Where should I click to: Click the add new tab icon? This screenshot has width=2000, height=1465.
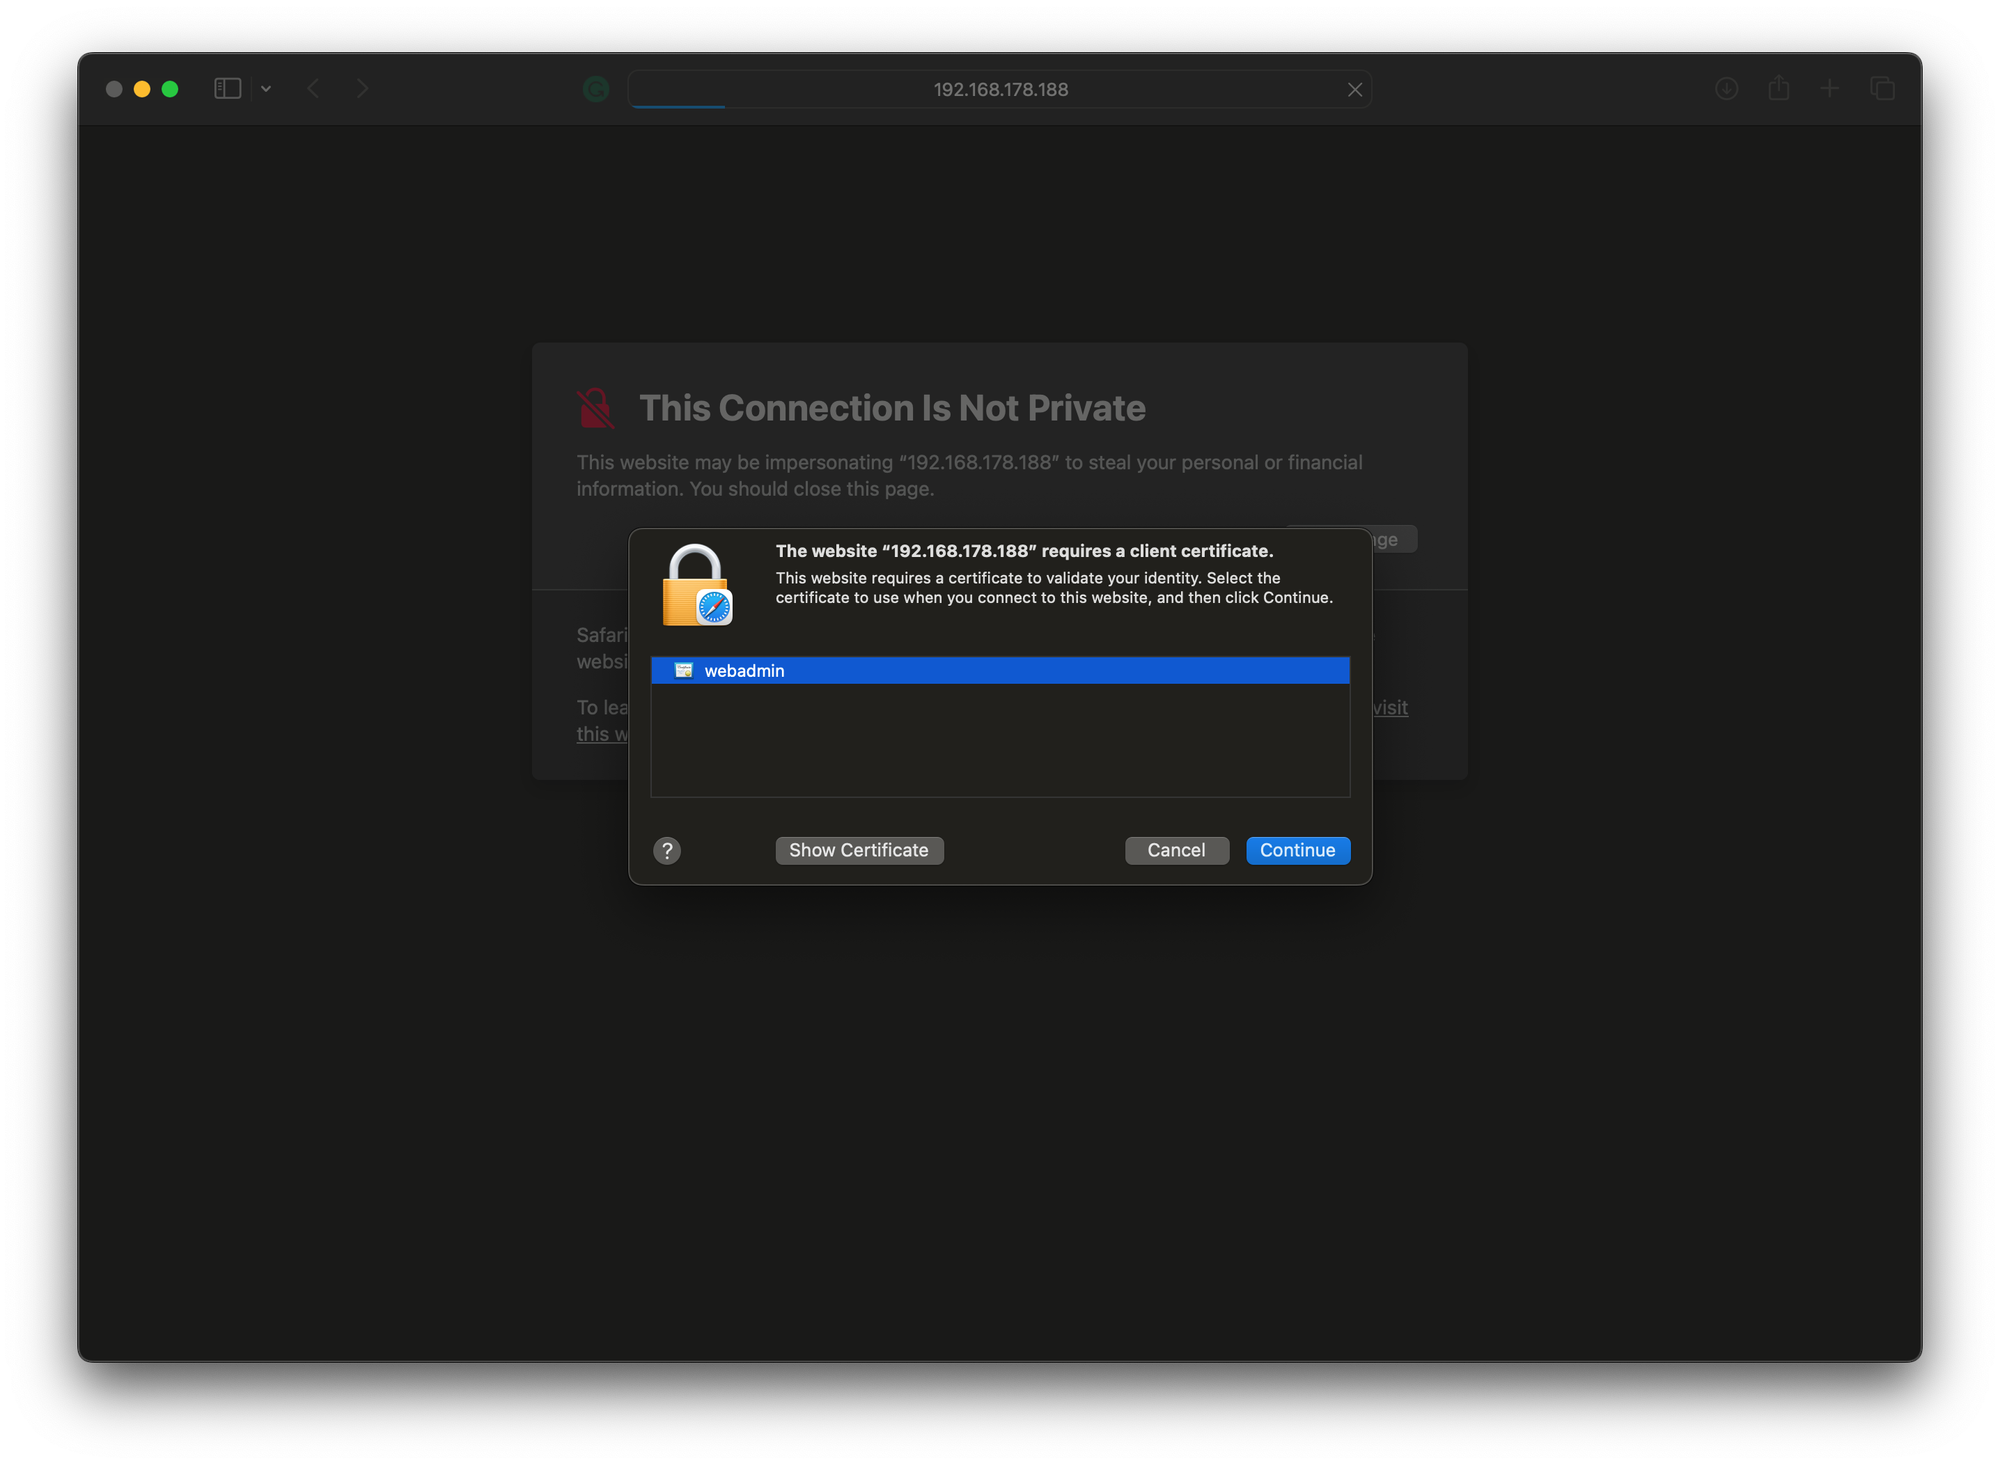[1831, 89]
